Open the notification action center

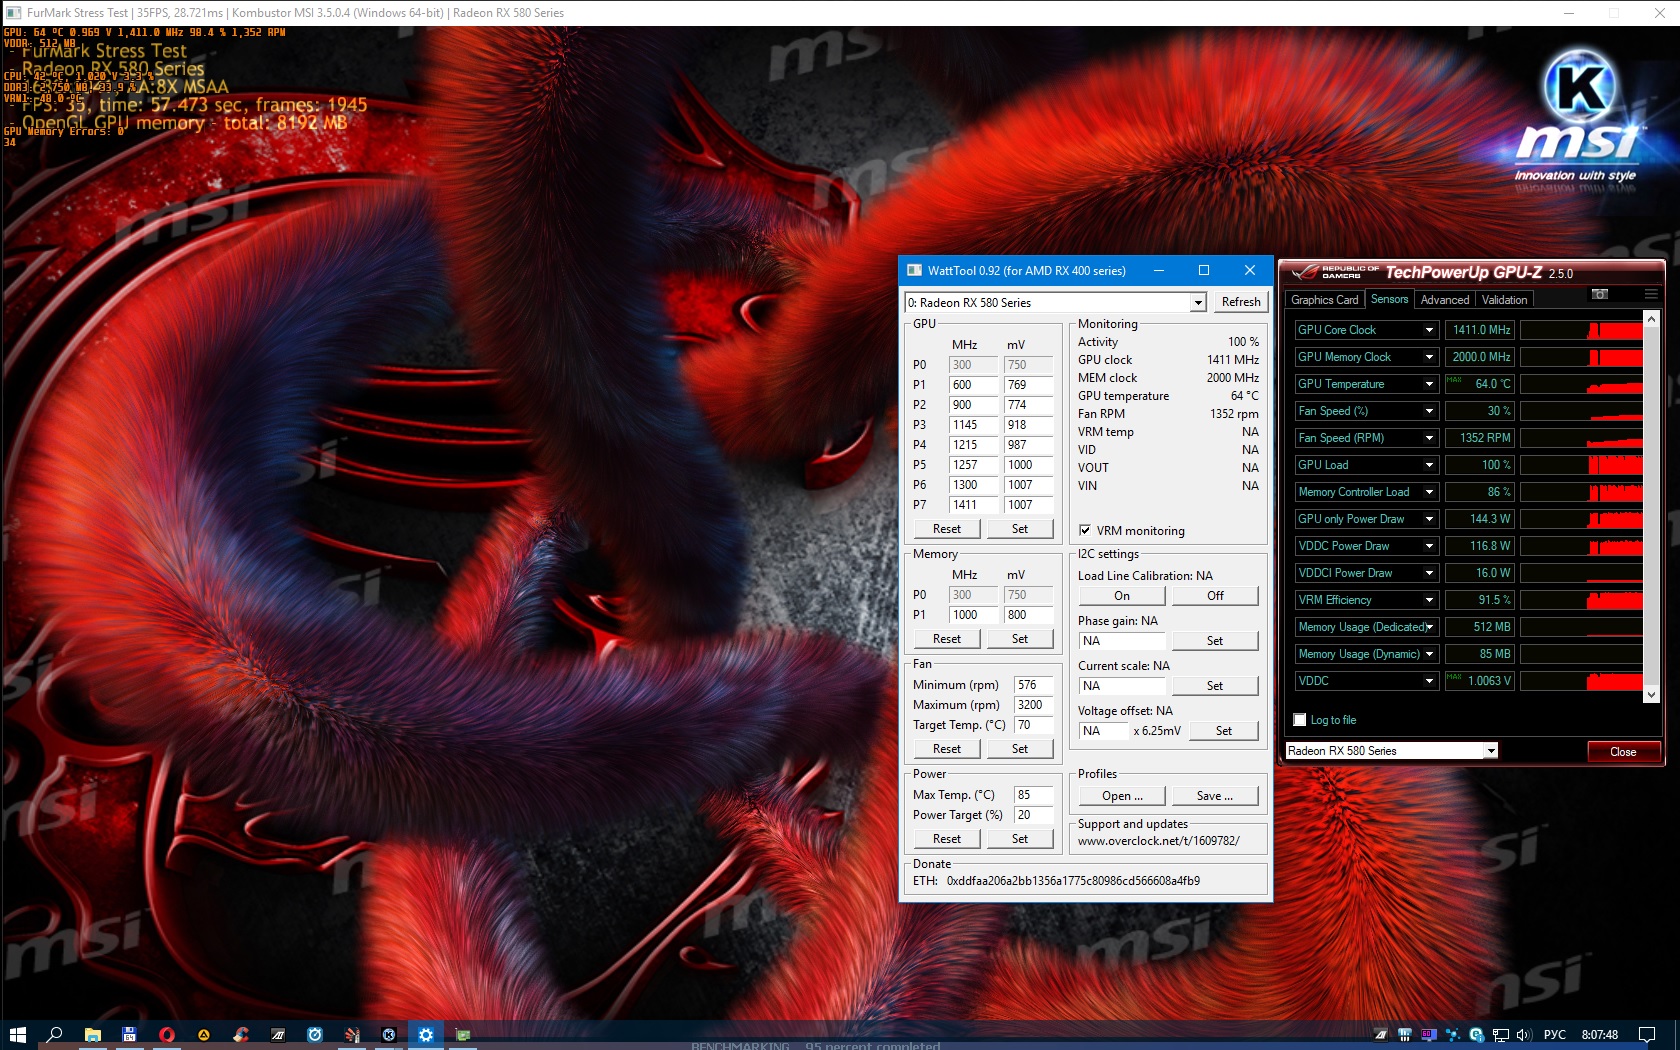tap(1647, 1035)
